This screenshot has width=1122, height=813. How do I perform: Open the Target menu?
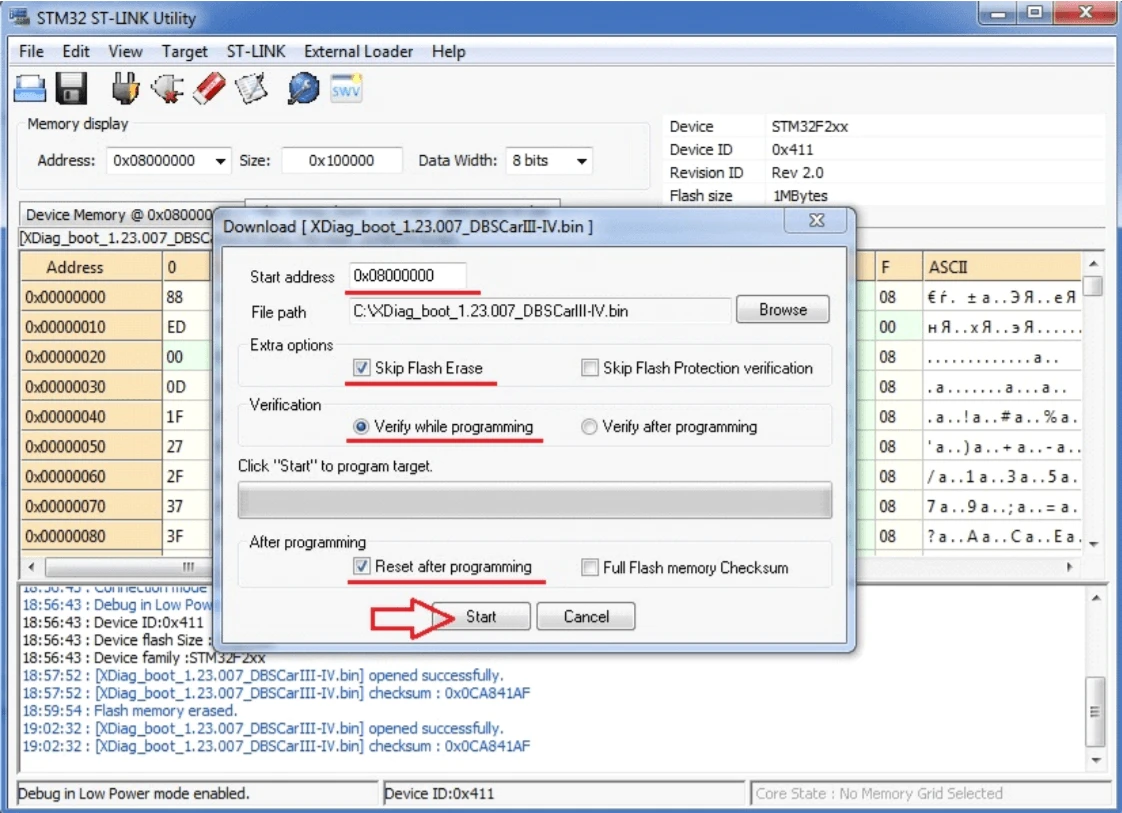184,52
